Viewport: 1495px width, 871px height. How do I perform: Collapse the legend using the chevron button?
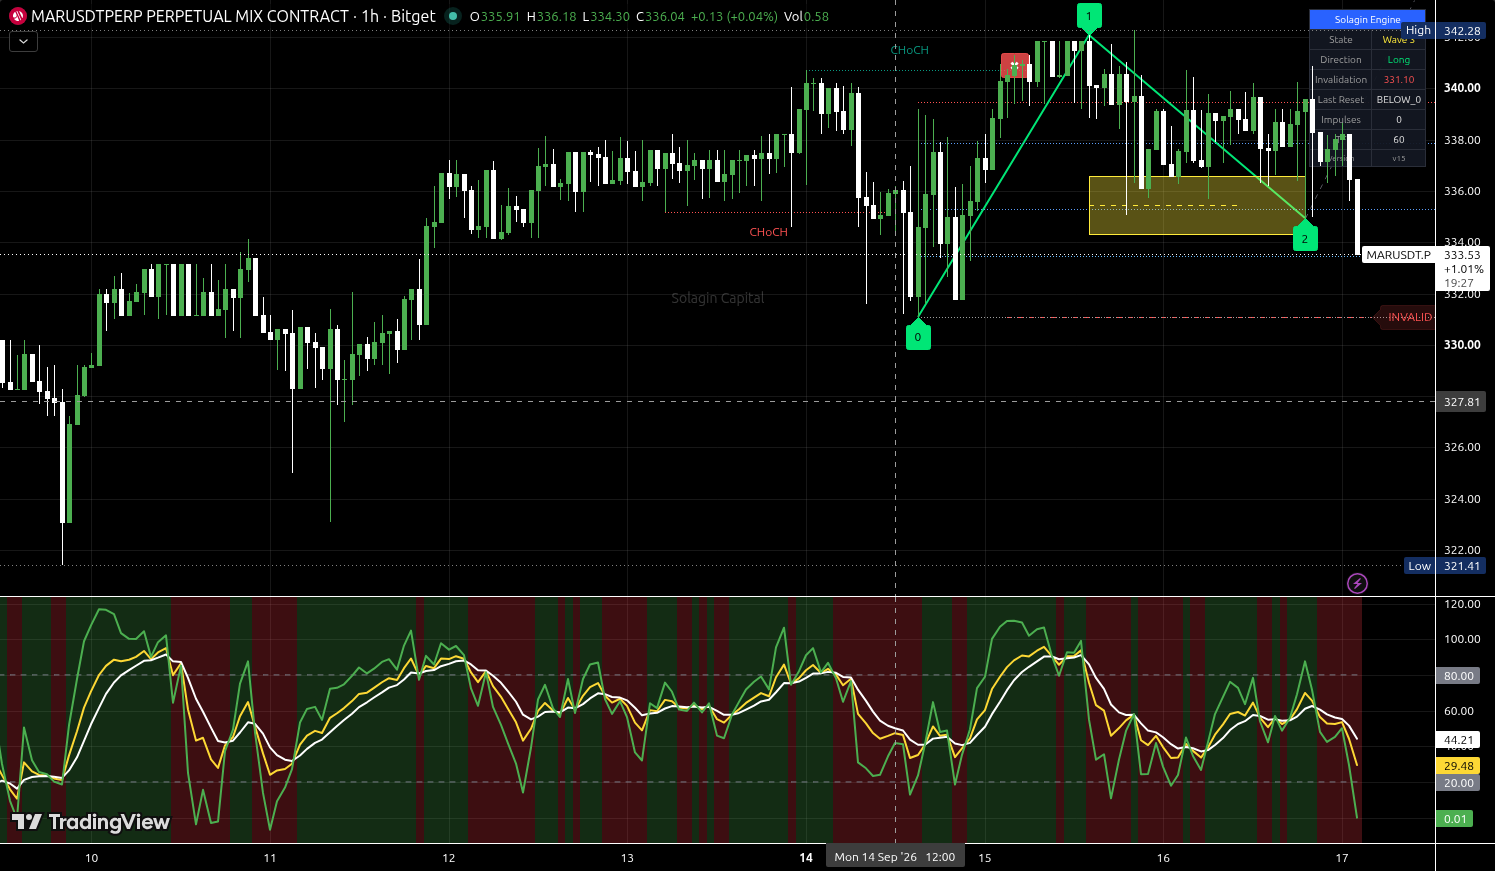pos(23,41)
